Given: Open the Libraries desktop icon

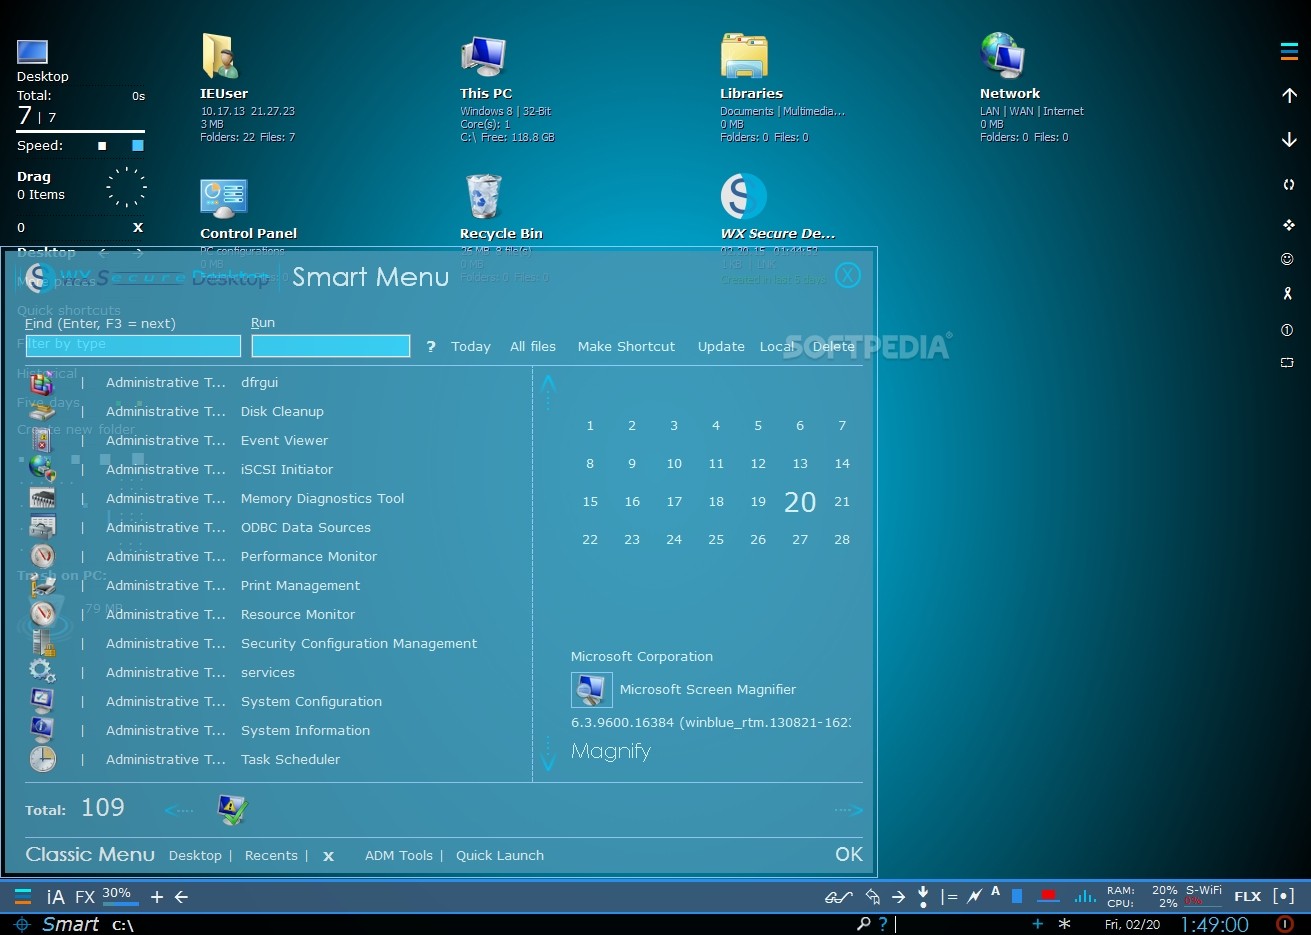Looking at the screenshot, I should 744,57.
